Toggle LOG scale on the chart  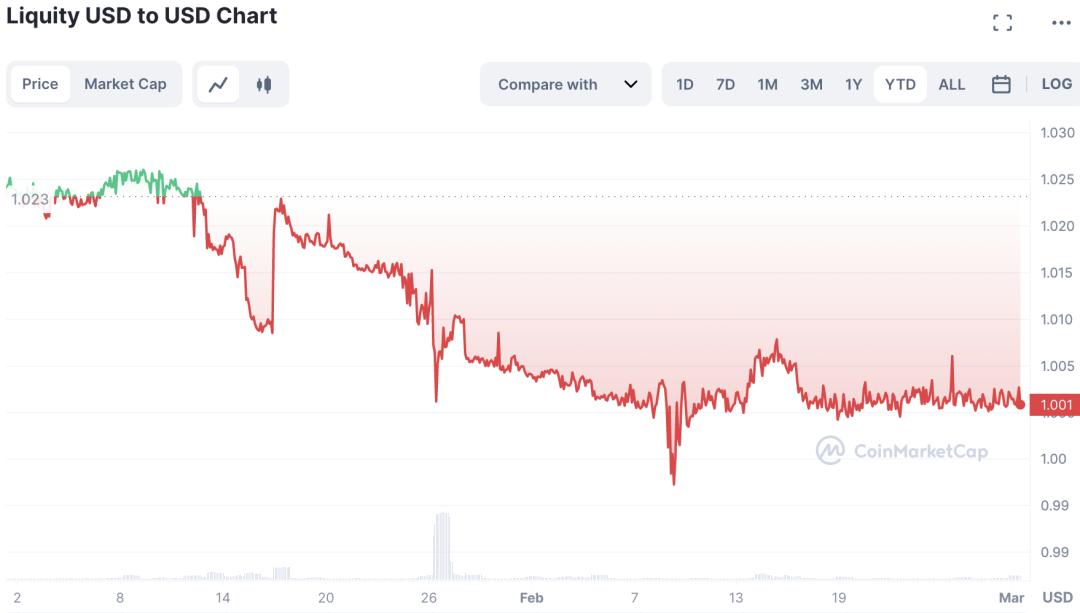click(x=1056, y=84)
